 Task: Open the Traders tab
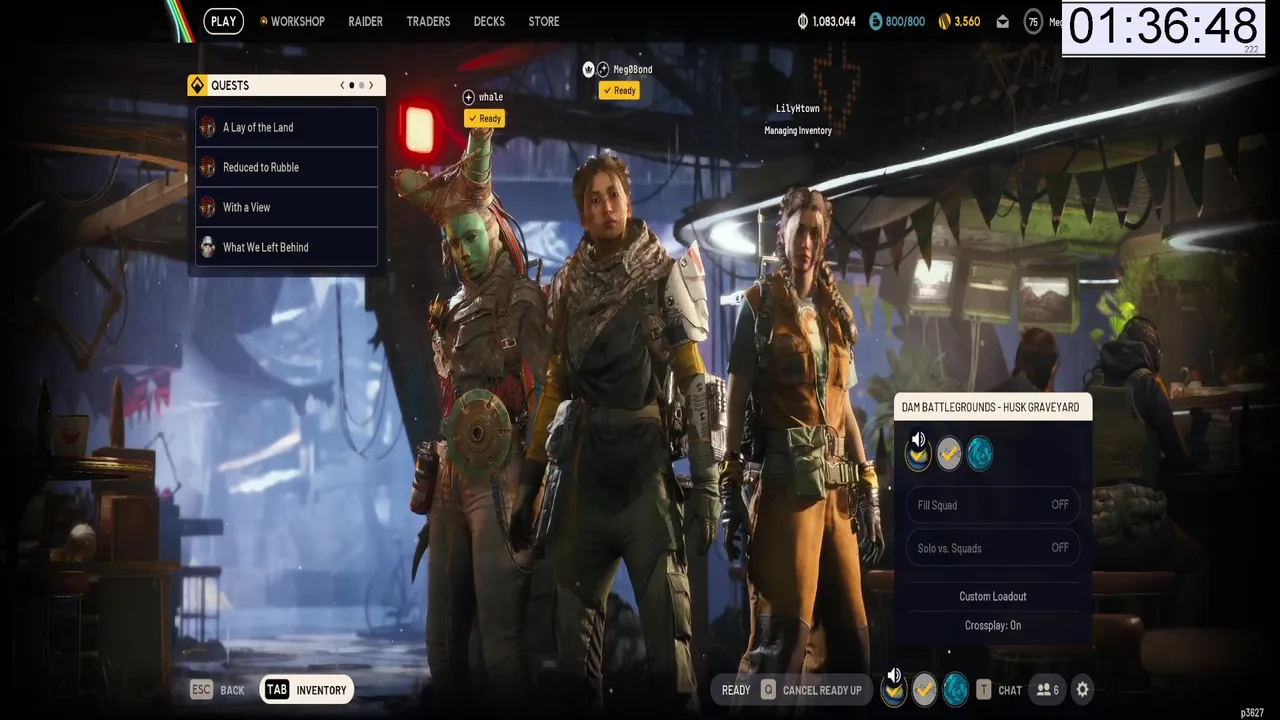(x=428, y=21)
